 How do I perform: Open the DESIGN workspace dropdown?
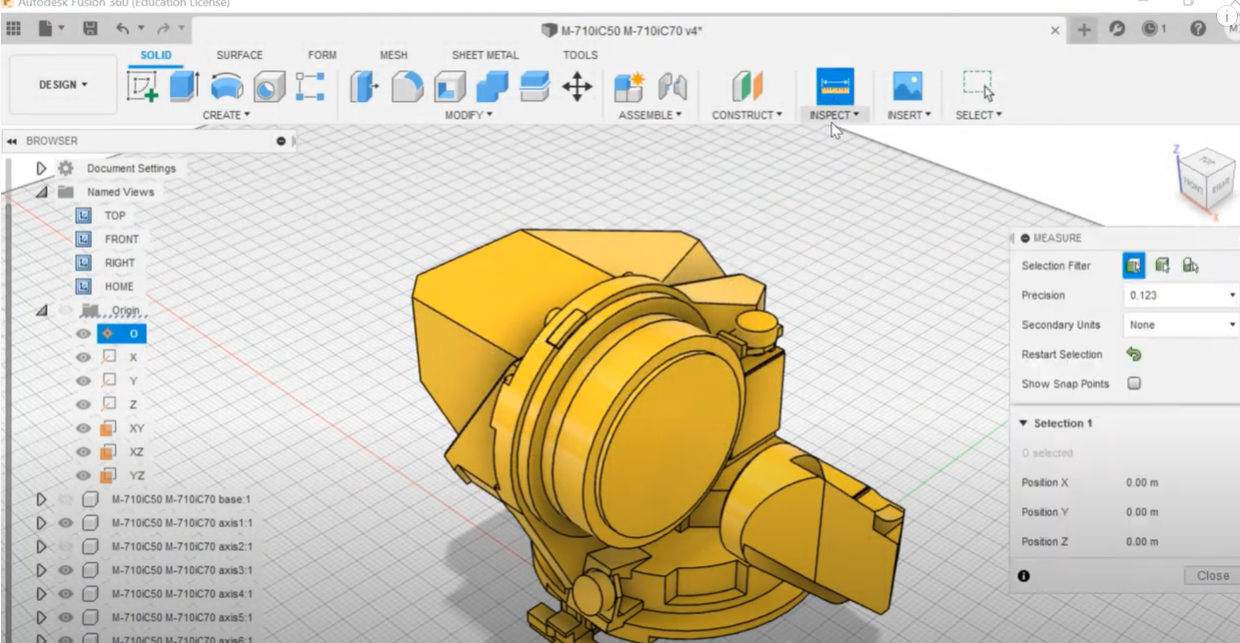pyautogui.click(x=64, y=85)
